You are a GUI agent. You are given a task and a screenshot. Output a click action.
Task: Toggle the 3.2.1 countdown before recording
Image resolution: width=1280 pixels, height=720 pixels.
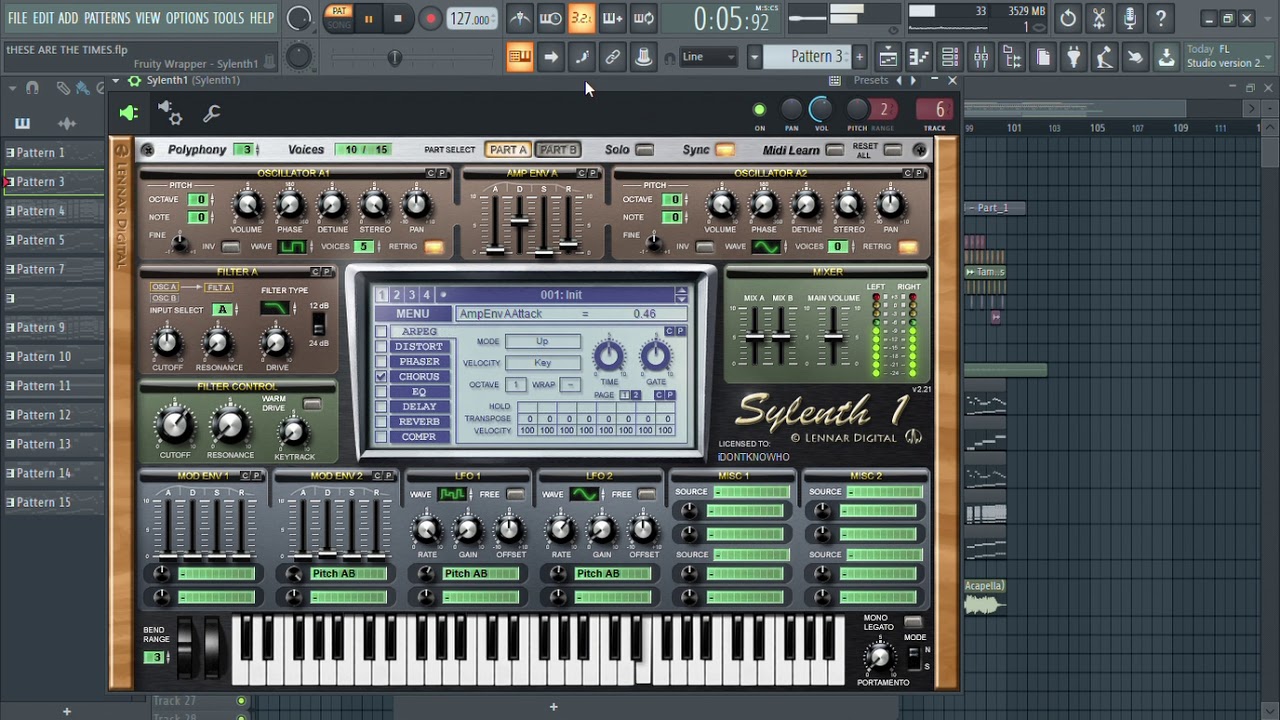click(581, 18)
